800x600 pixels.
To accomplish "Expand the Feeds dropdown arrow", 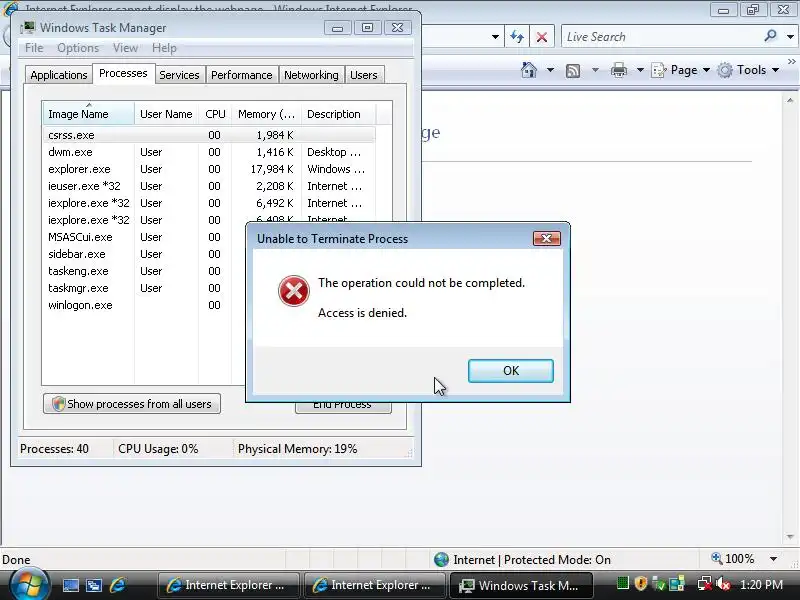I will tap(595, 70).
